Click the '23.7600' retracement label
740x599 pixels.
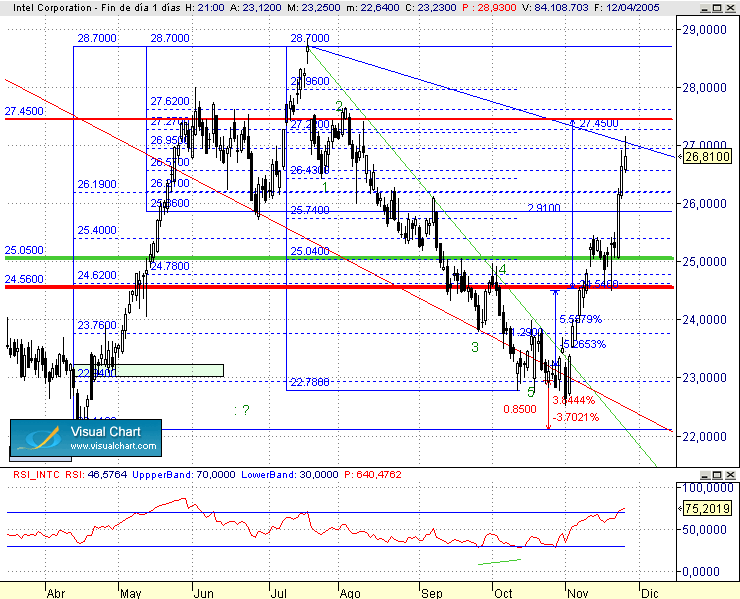[97, 325]
